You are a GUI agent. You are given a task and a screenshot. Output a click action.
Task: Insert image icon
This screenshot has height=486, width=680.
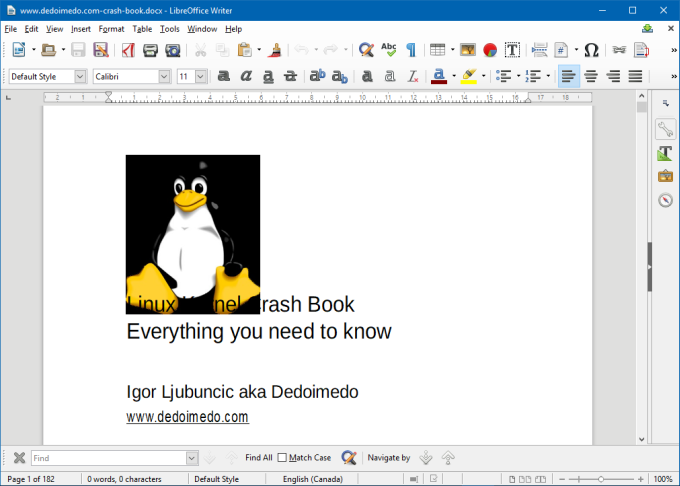point(468,50)
